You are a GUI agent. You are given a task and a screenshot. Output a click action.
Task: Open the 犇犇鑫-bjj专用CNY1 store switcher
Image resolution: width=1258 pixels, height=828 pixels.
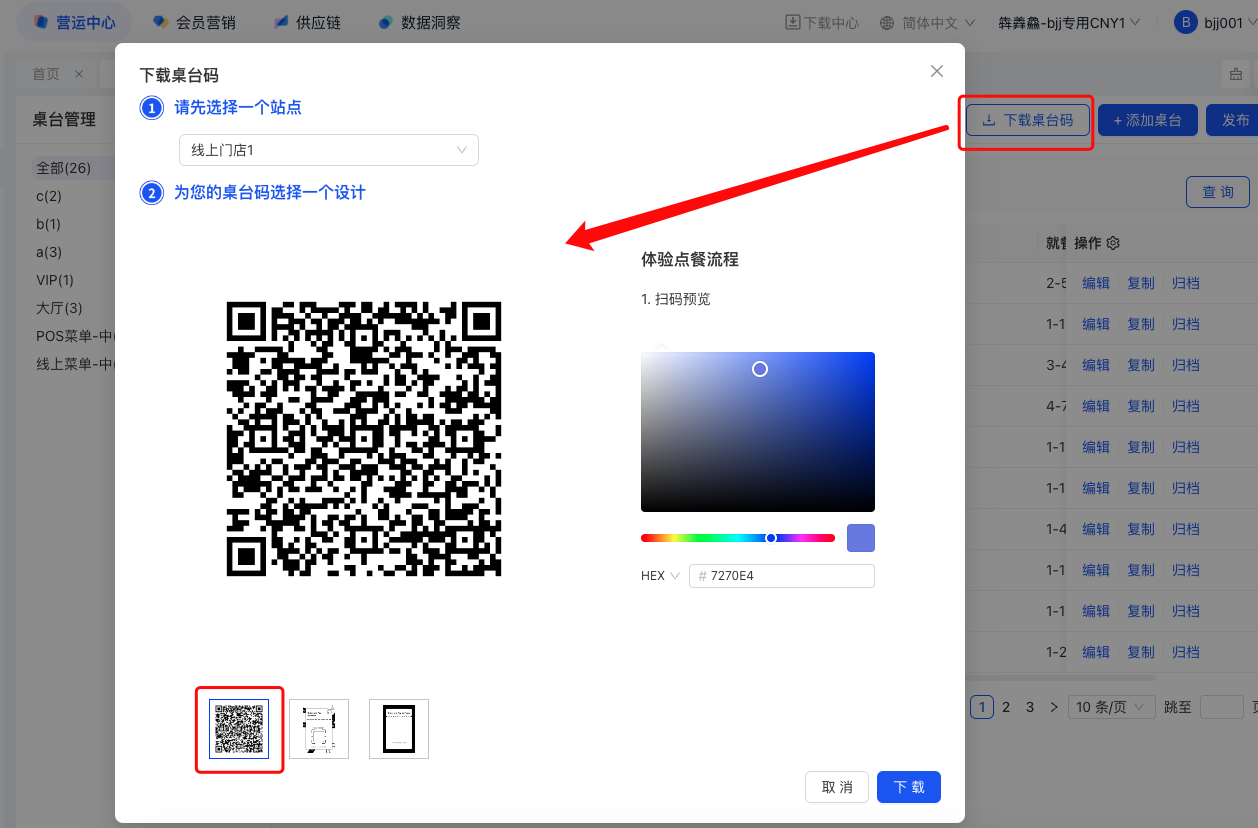pos(1069,22)
